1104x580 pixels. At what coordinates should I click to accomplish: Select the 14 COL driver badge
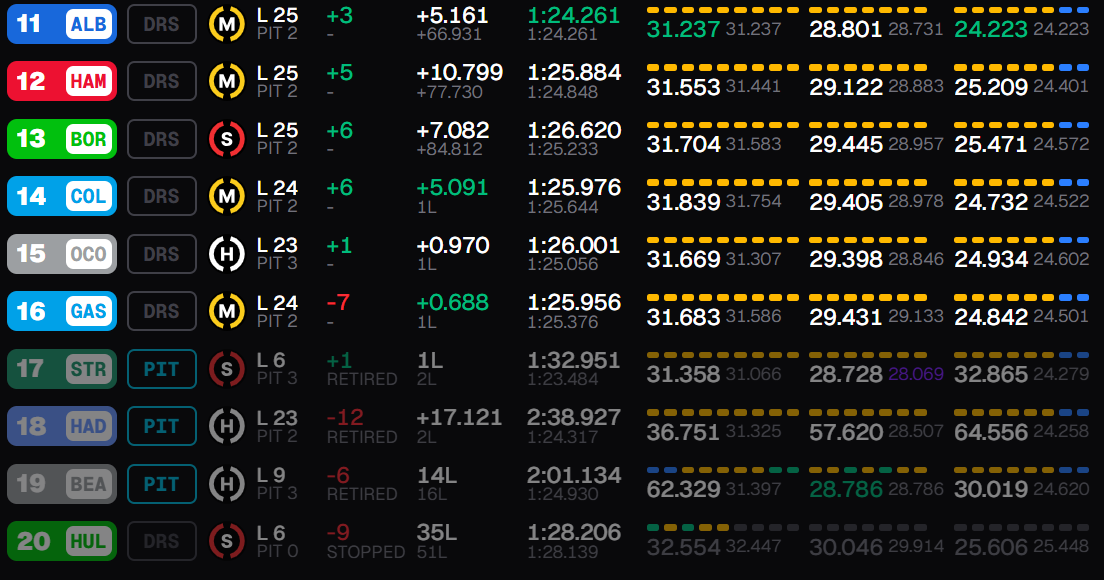pyautogui.click(x=62, y=196)
